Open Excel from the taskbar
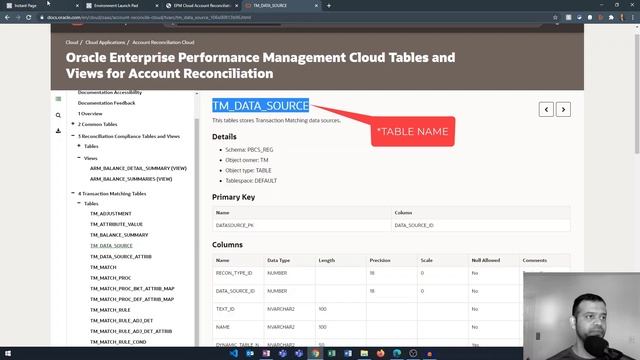Screen dimensions: 640x360 332,353
